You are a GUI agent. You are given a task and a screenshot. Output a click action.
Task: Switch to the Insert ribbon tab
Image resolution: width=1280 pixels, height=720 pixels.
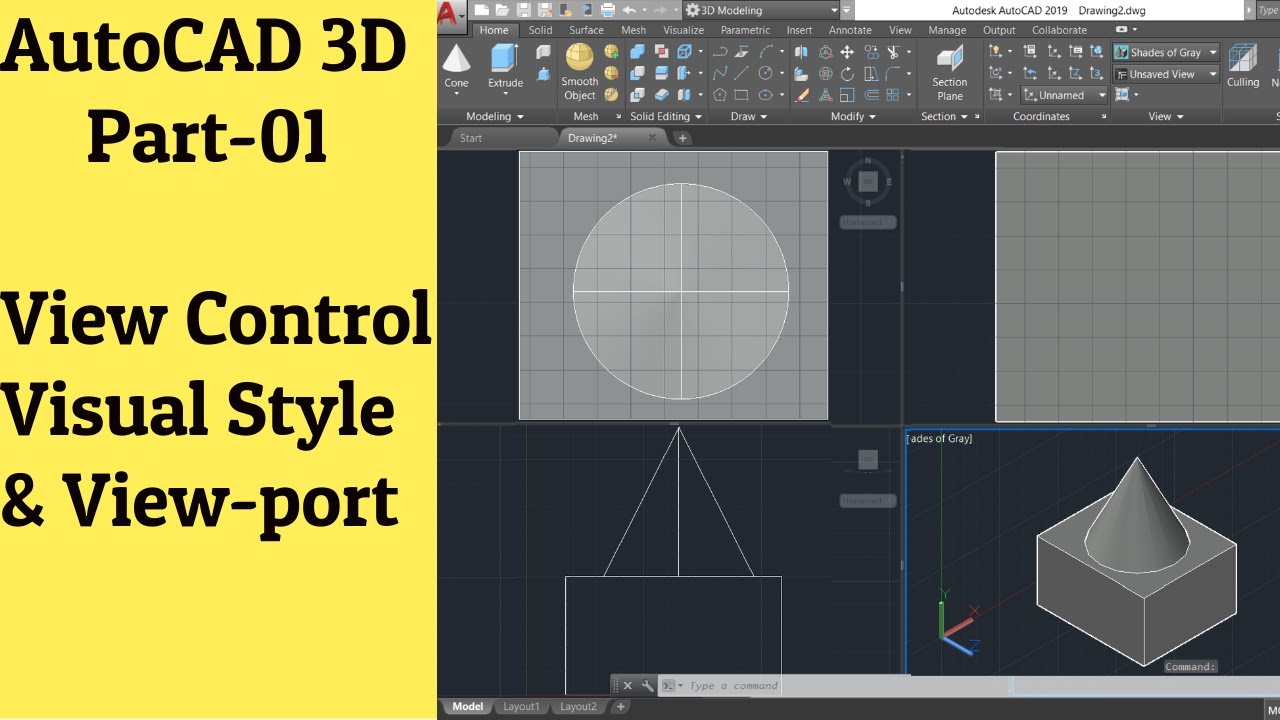799,30
